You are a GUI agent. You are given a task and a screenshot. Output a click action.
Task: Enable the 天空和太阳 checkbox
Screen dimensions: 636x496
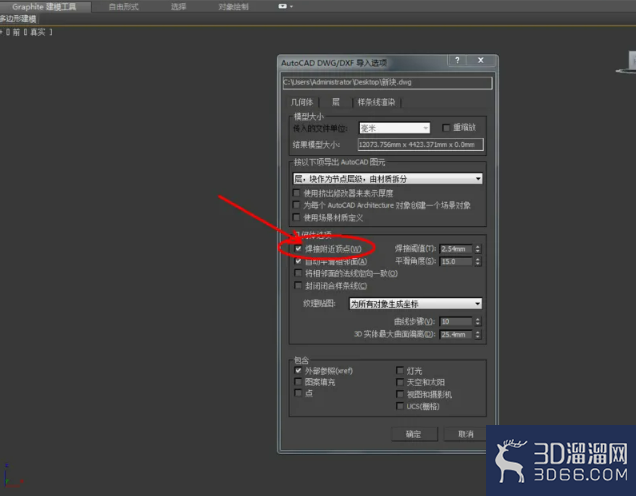click(400, 382)
